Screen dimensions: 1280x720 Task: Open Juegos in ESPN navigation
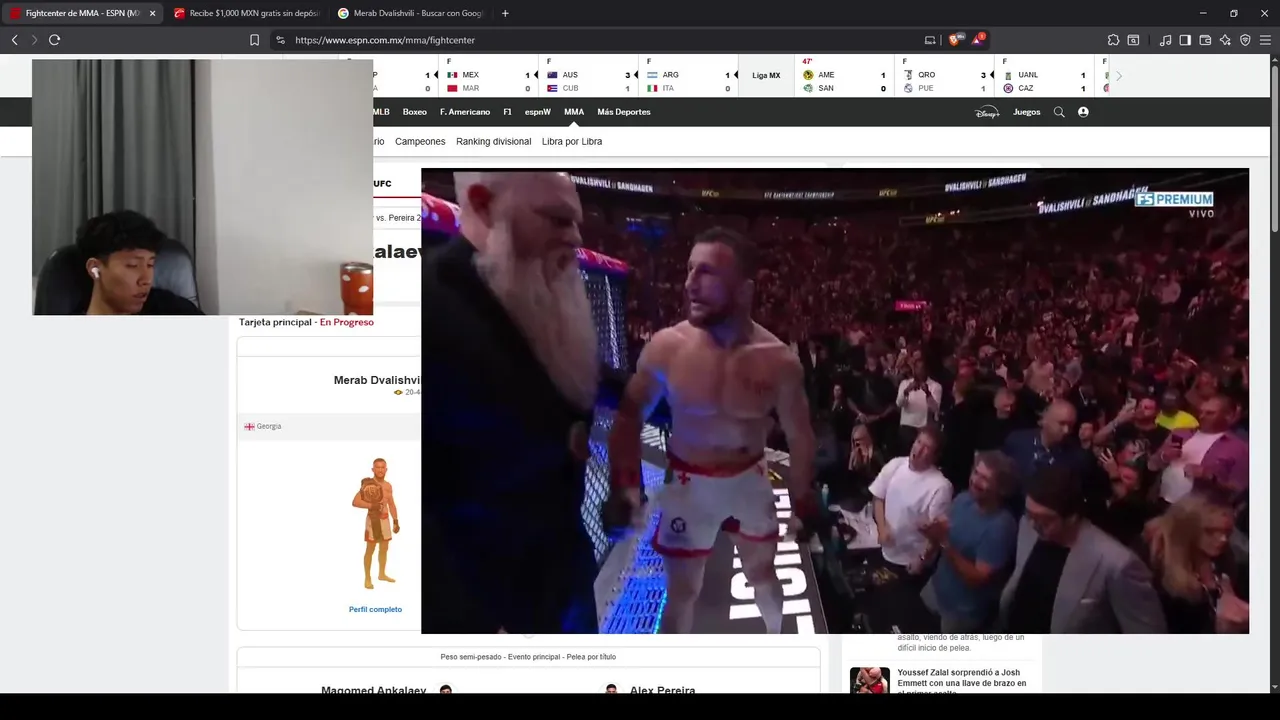[x=1027, y=112]
